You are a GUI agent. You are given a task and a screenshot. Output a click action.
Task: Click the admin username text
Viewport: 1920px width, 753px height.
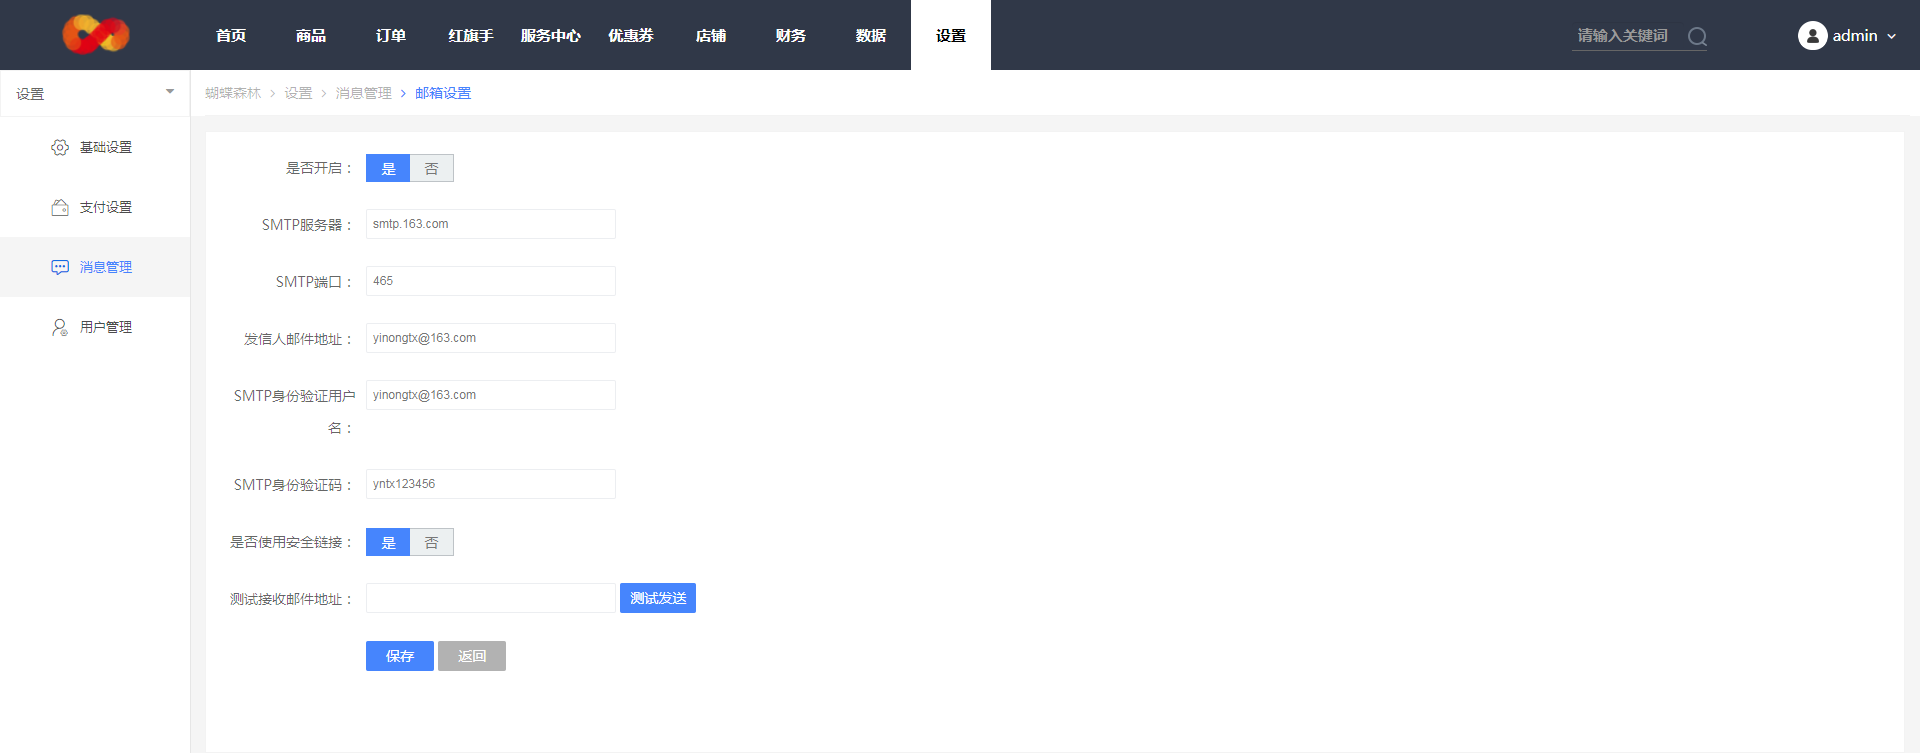[x=1855, y=36]
